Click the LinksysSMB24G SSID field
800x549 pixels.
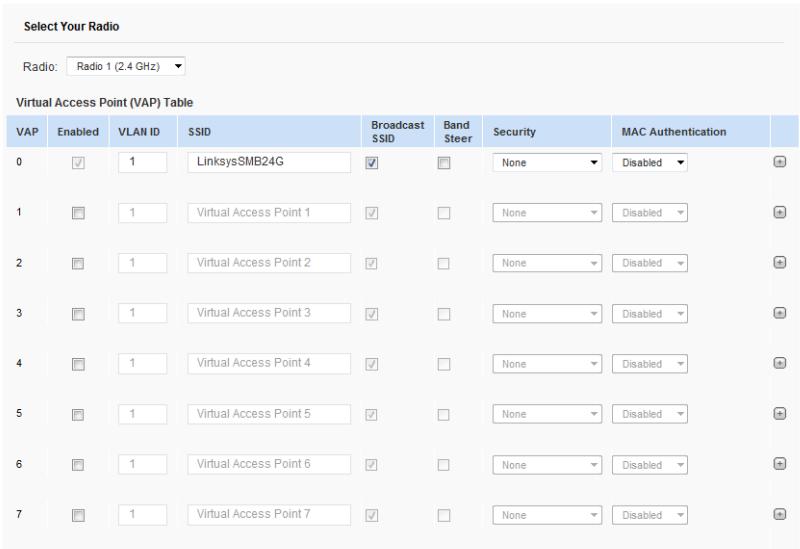(x=268, y=161)
